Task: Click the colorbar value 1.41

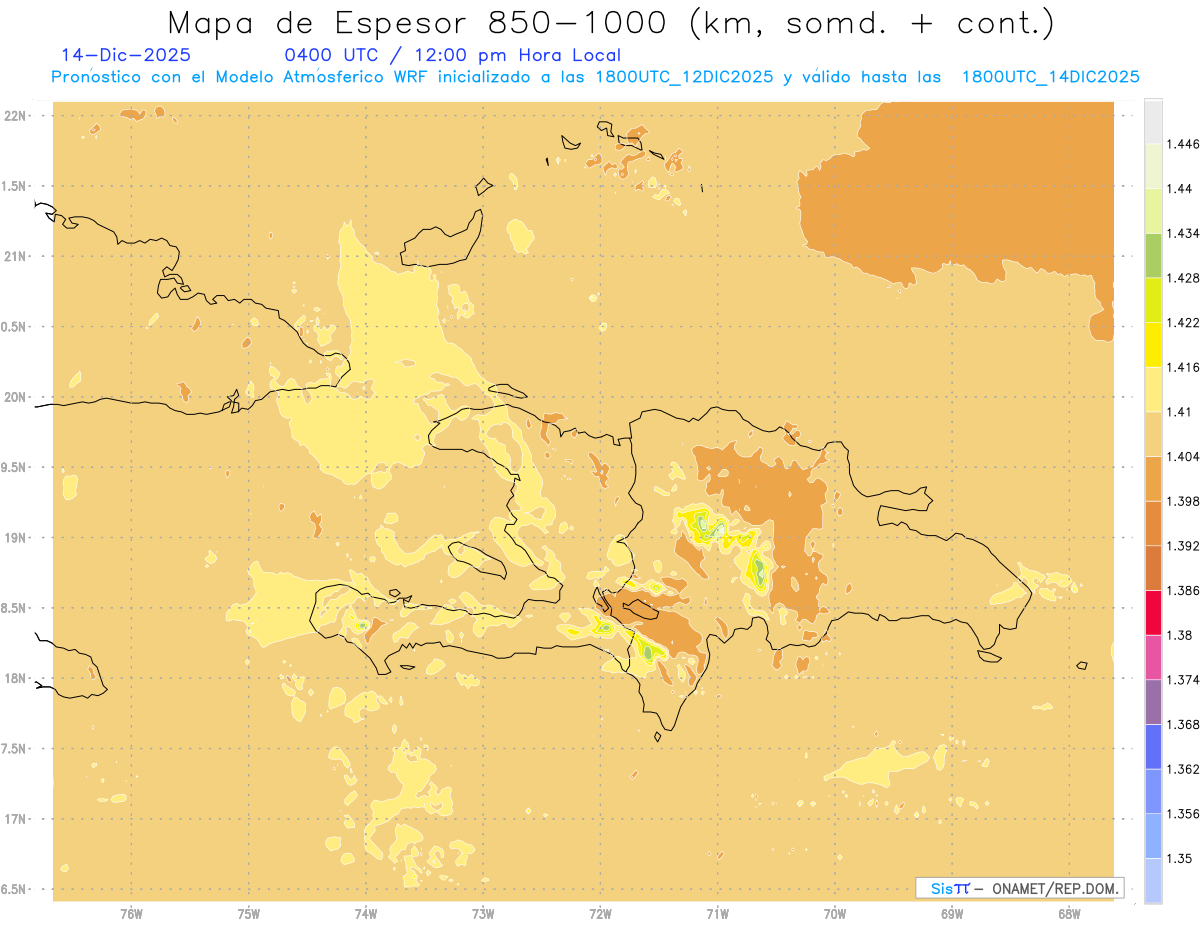Action: (x=1180, y=412)
